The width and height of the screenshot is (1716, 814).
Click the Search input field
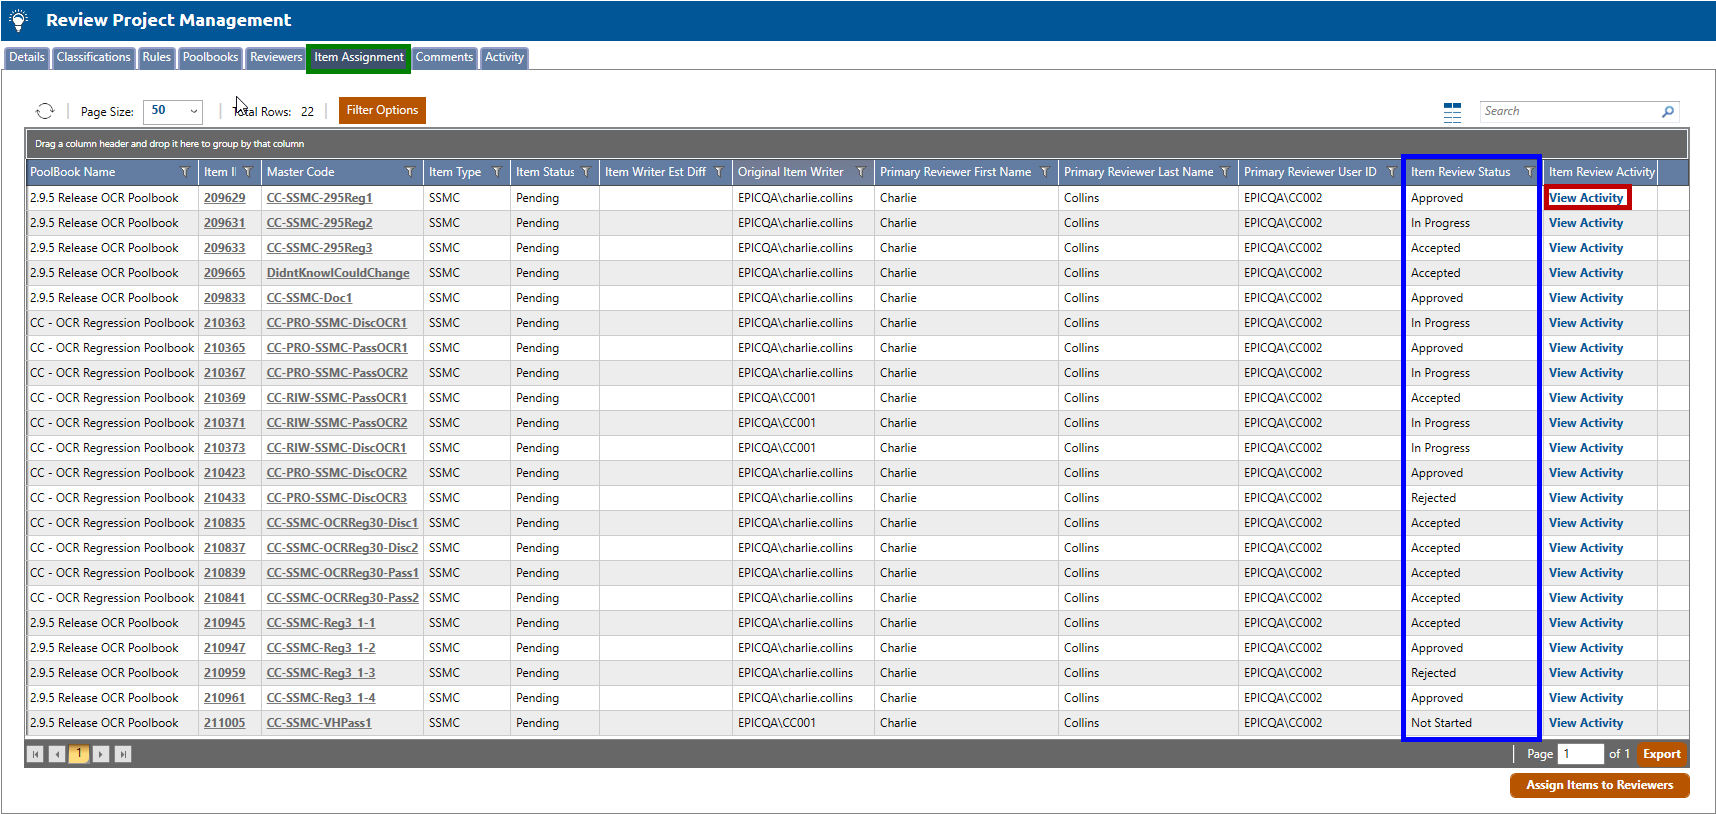1568,112
